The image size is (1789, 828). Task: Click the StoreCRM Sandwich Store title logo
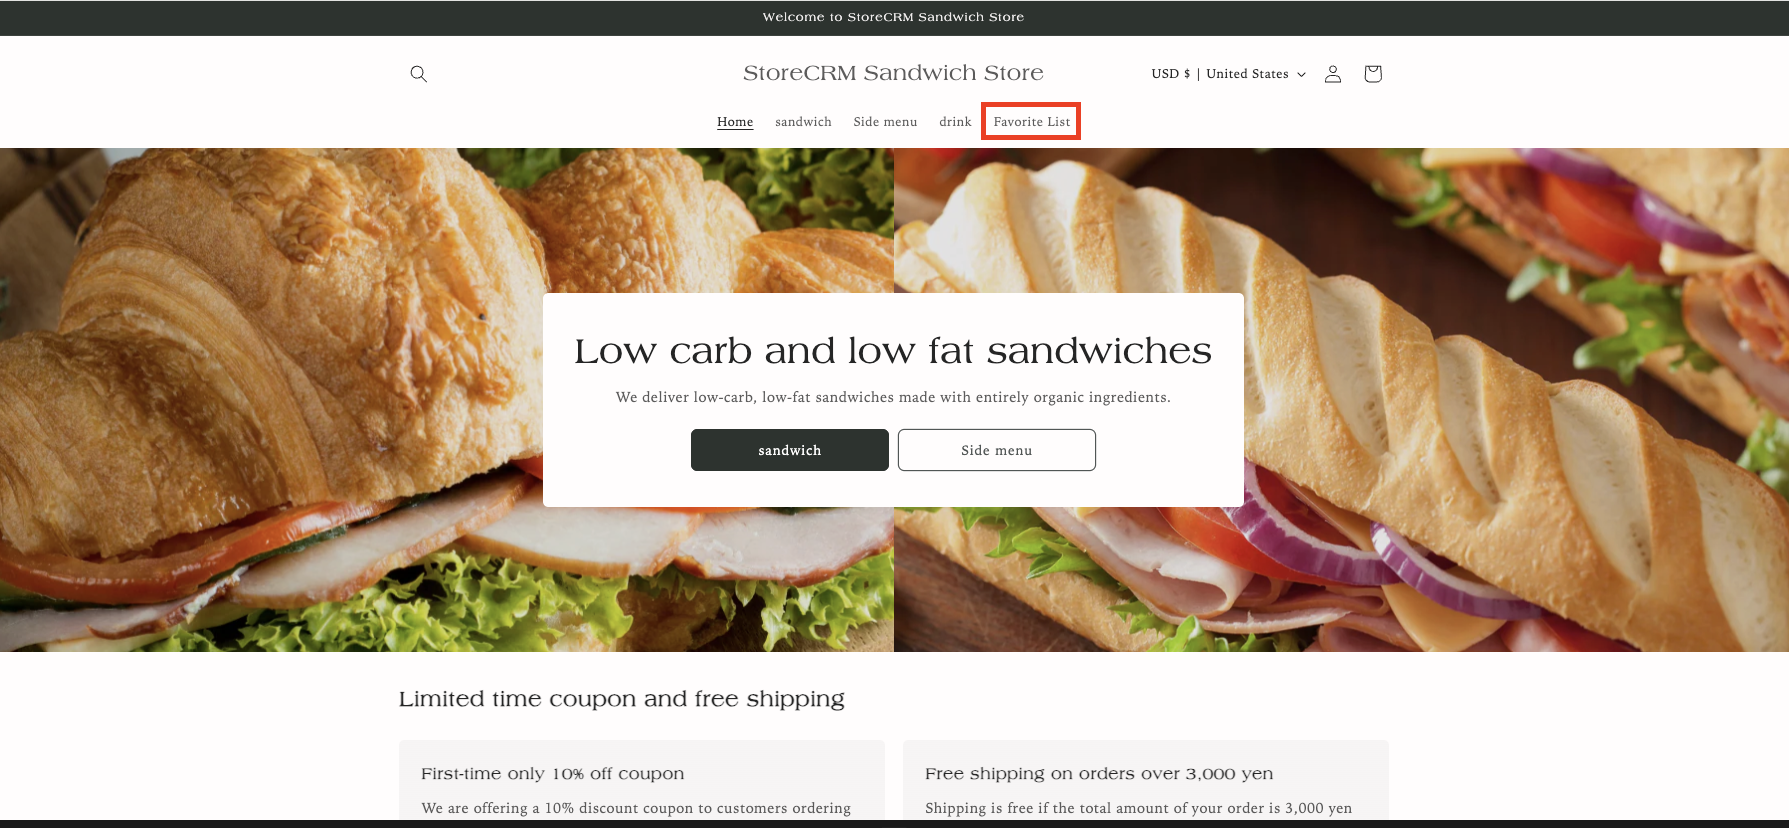(893, 73)
